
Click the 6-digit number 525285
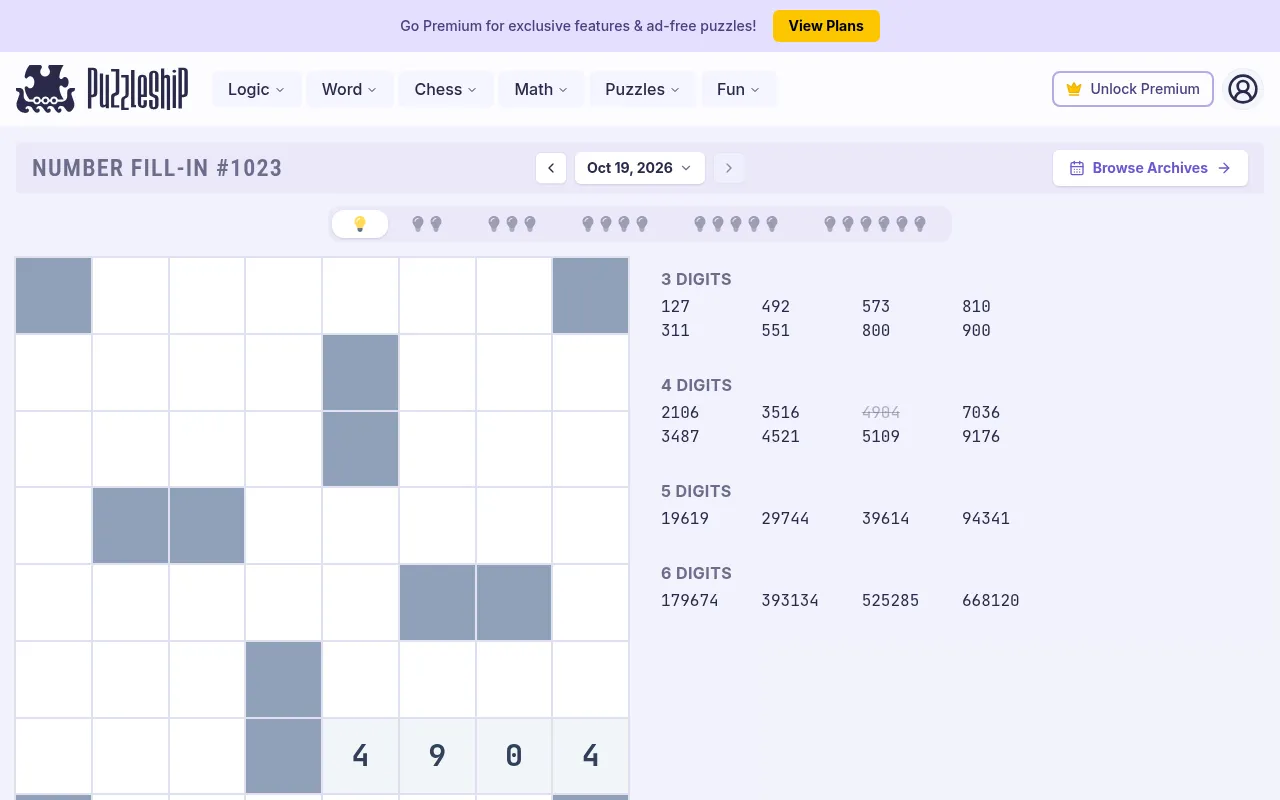point(890,600)
